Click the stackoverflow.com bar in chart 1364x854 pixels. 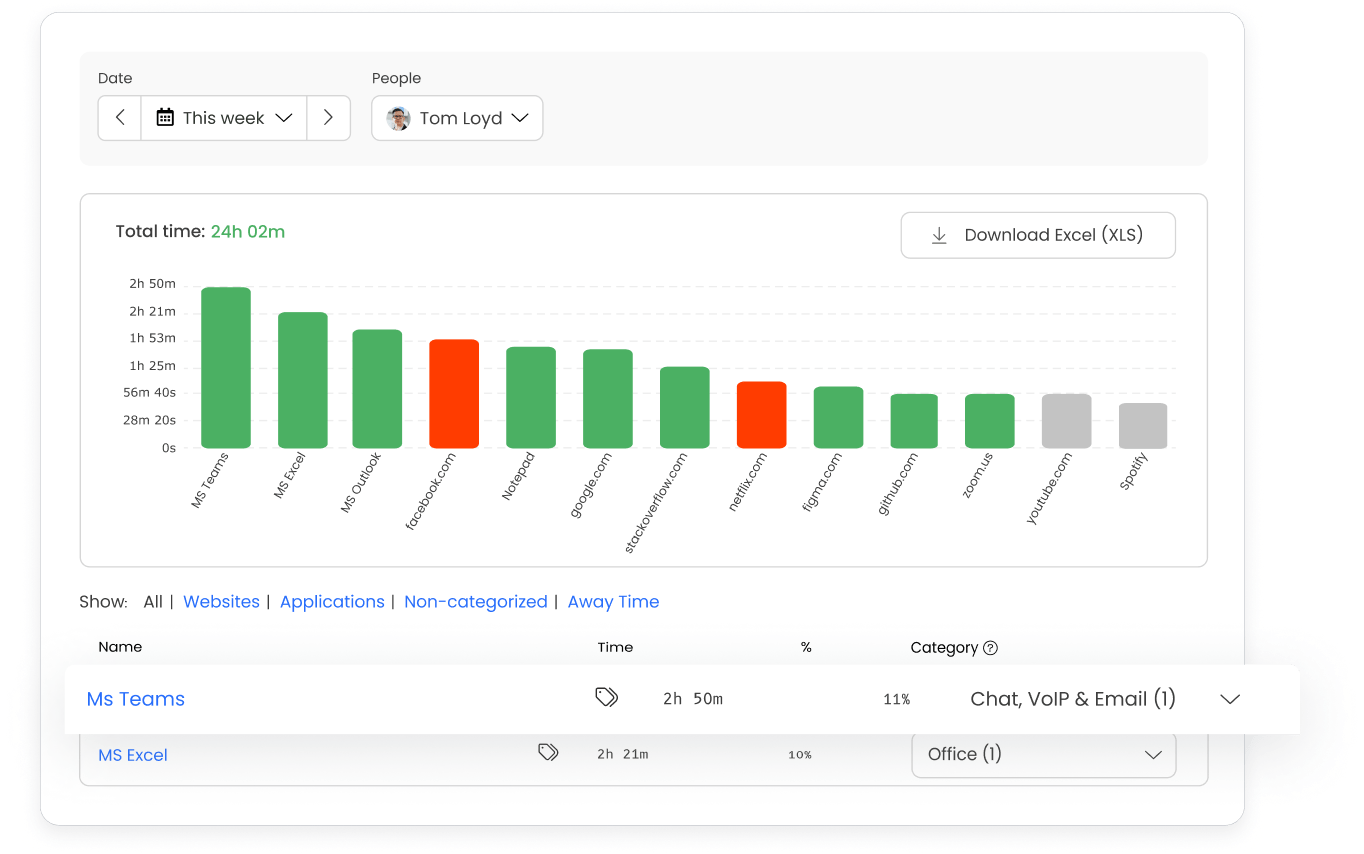tap(685, 407)
